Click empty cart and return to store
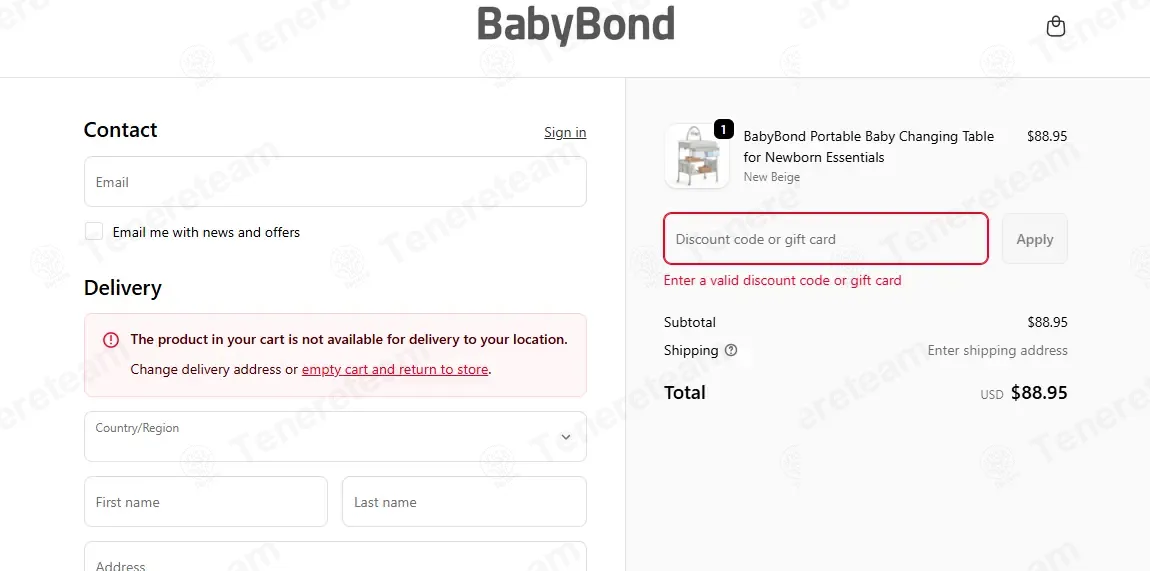The width and height of the screenshot is (1150, 571). click(395, 369)
